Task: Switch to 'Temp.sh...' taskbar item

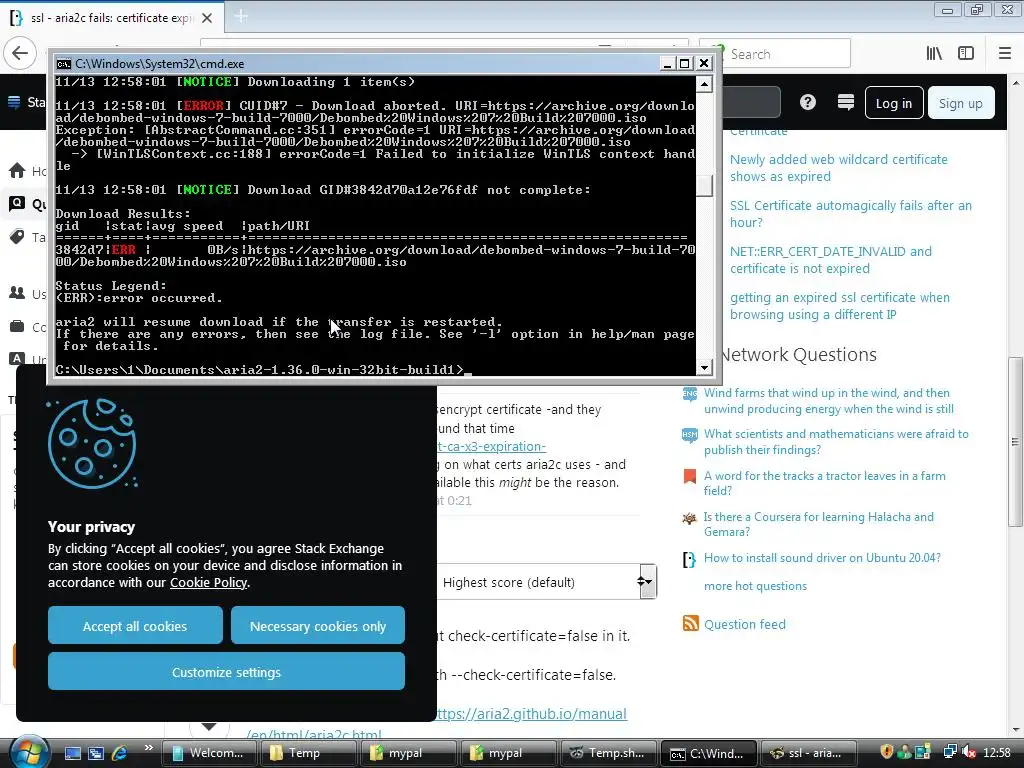Action: pos(608,753)
